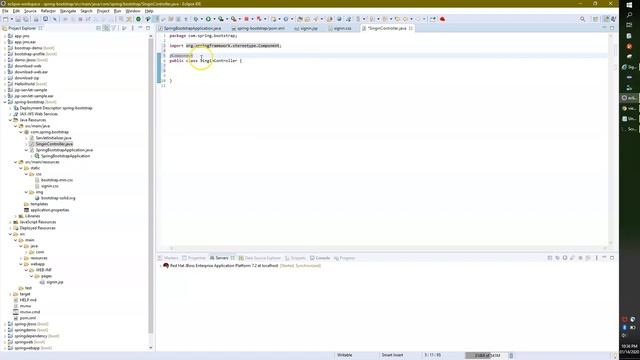Select bootstrap.min.css in the tree
This screenshot has width=640, height=360.
point(57,180)
